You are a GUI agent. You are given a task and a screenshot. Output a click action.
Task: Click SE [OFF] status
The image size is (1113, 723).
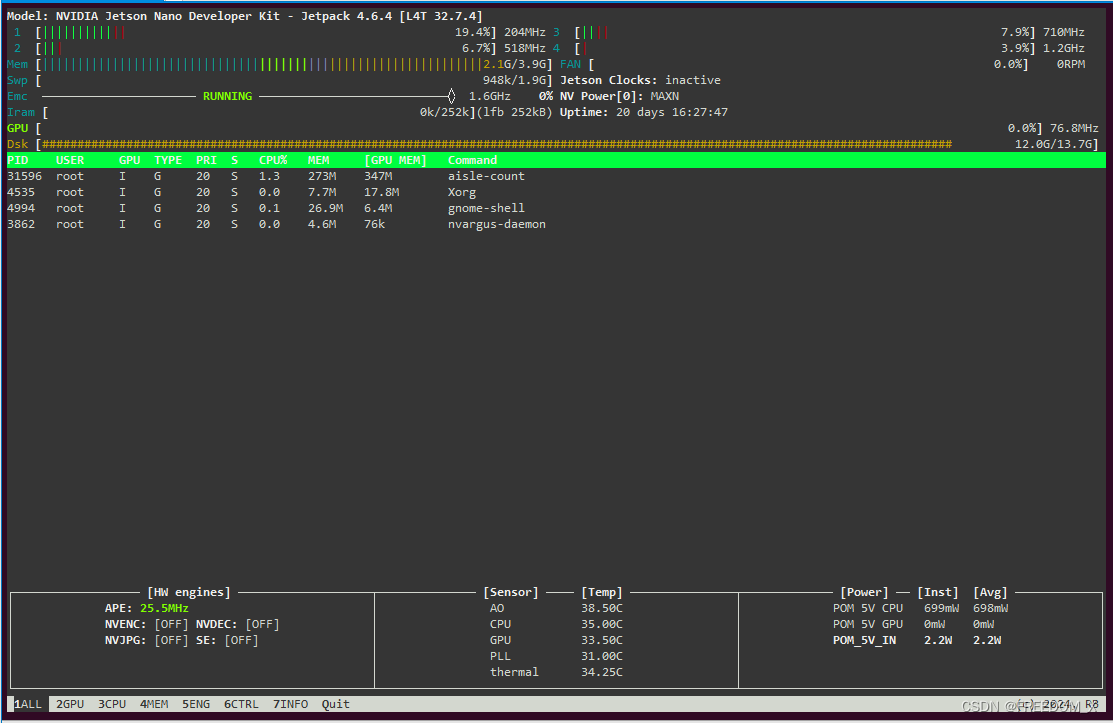tap(241, 640)
